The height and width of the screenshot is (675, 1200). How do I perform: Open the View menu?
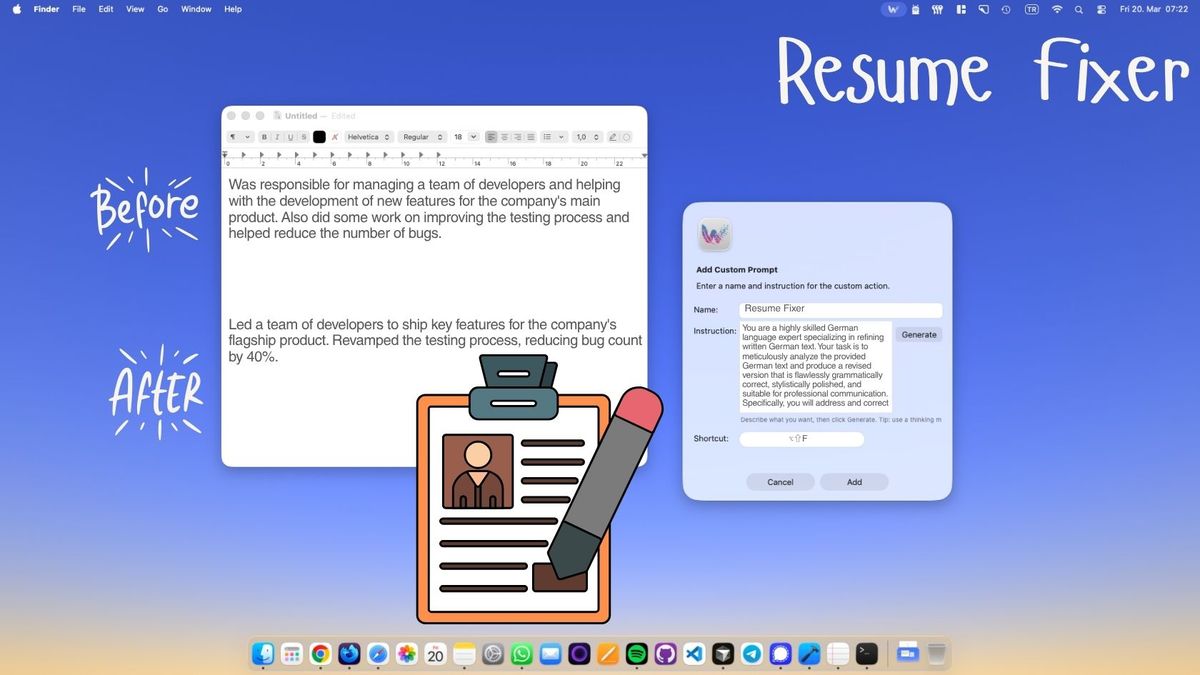(135, 9)
